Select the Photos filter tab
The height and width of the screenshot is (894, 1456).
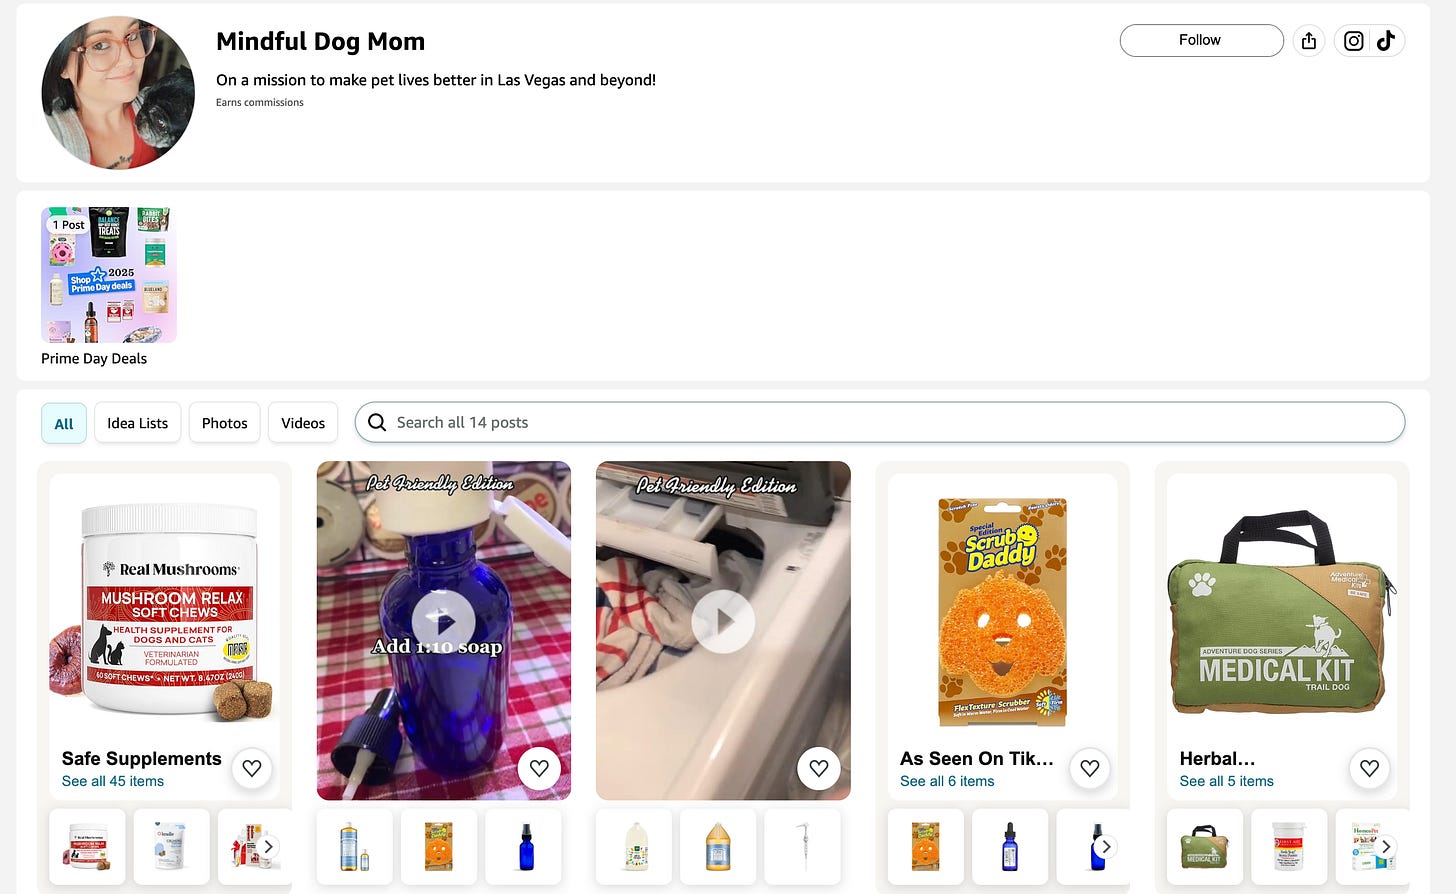click(x=225, y=423)
